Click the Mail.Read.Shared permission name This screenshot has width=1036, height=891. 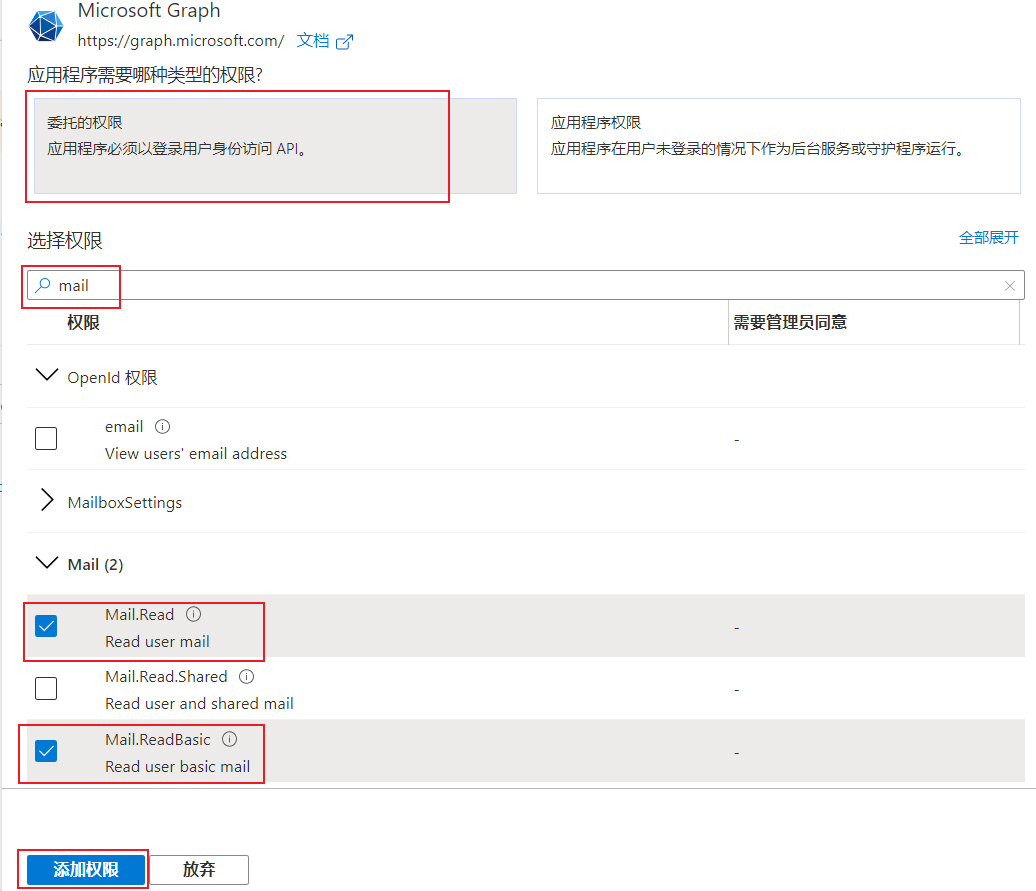166,676
